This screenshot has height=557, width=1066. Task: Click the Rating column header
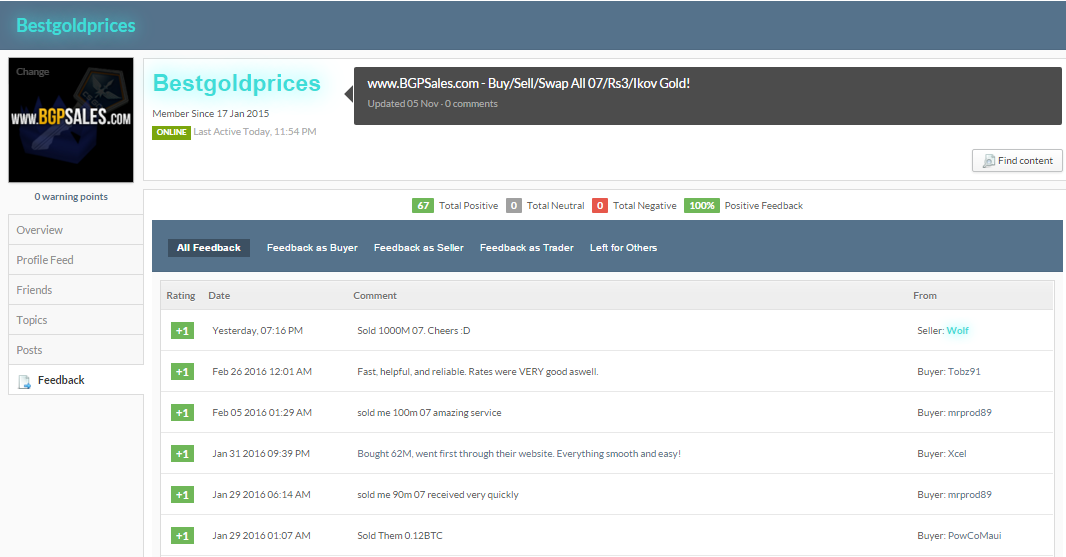point(181,295)
